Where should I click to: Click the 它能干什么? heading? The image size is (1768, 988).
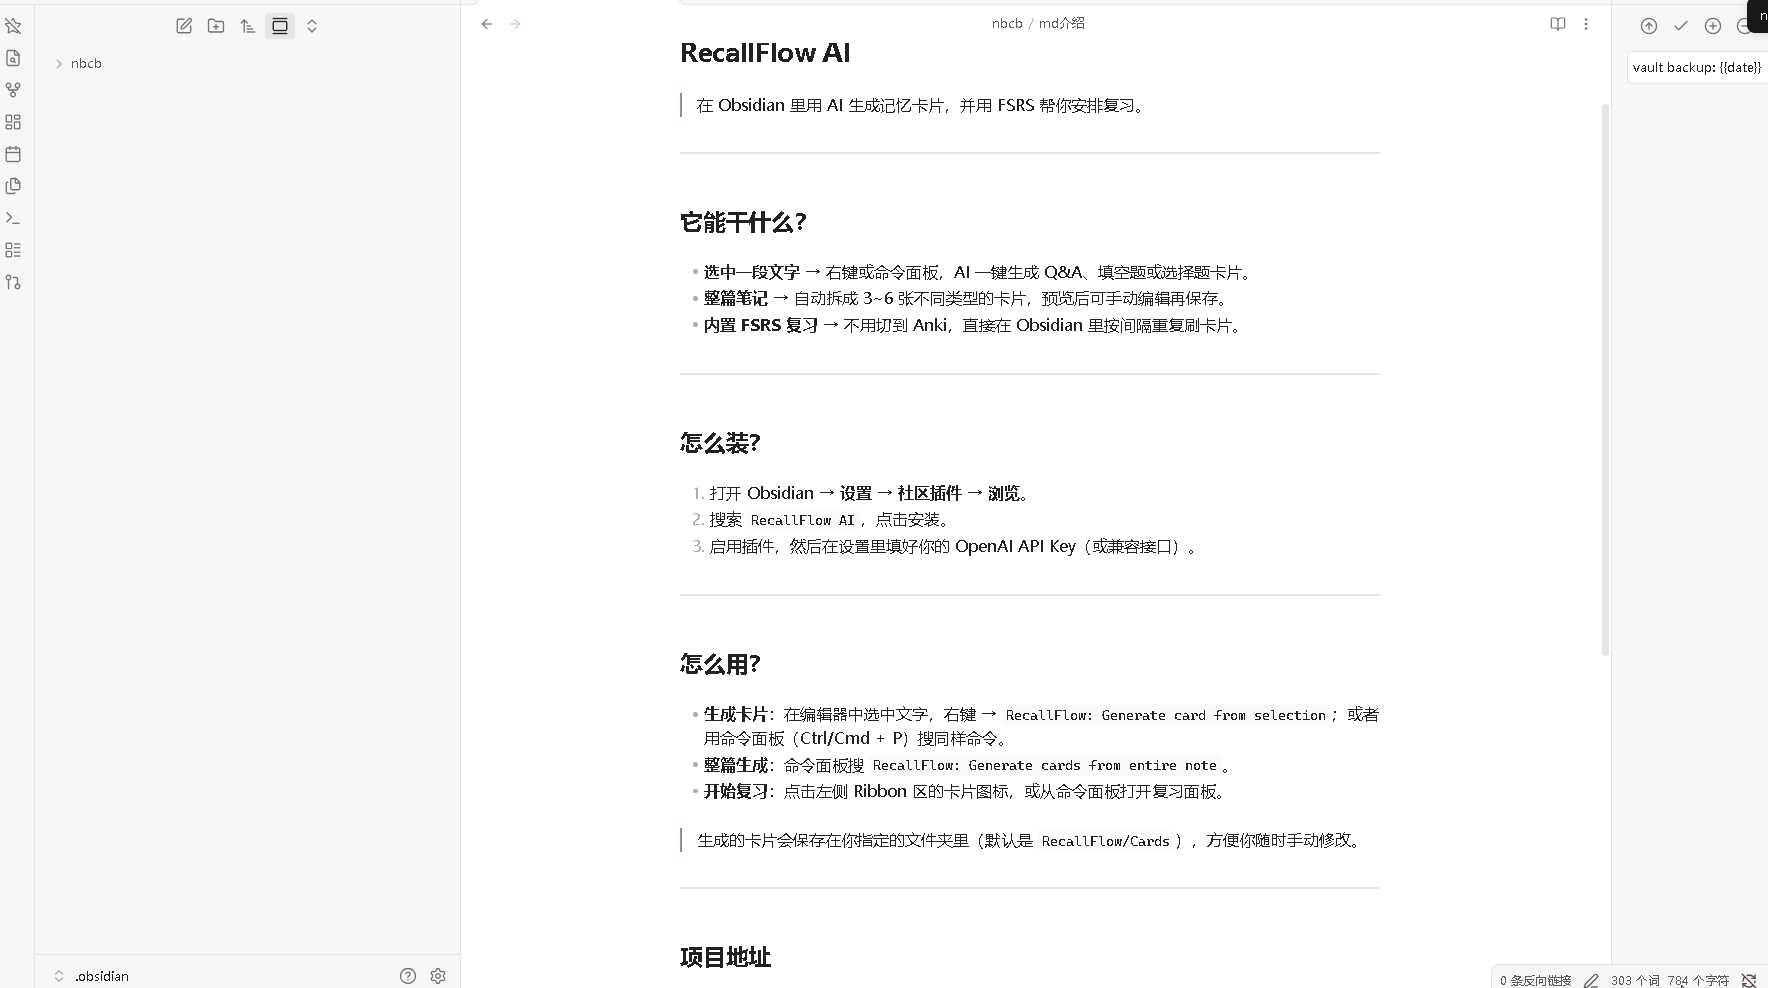743,222
